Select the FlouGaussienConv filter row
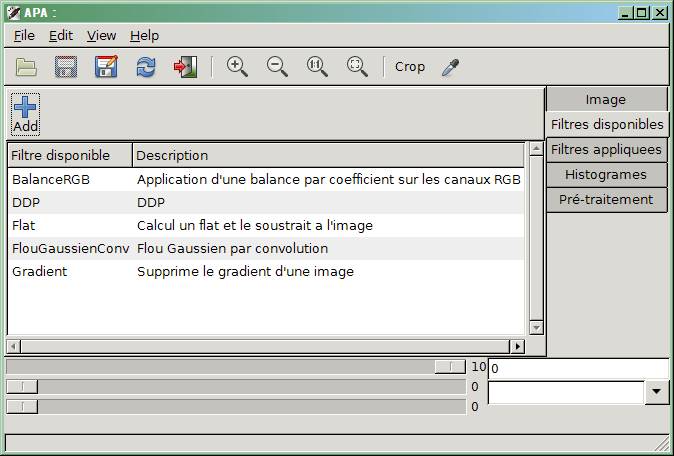The width and height of the screenshot is (674, 456). click(266, 248)
